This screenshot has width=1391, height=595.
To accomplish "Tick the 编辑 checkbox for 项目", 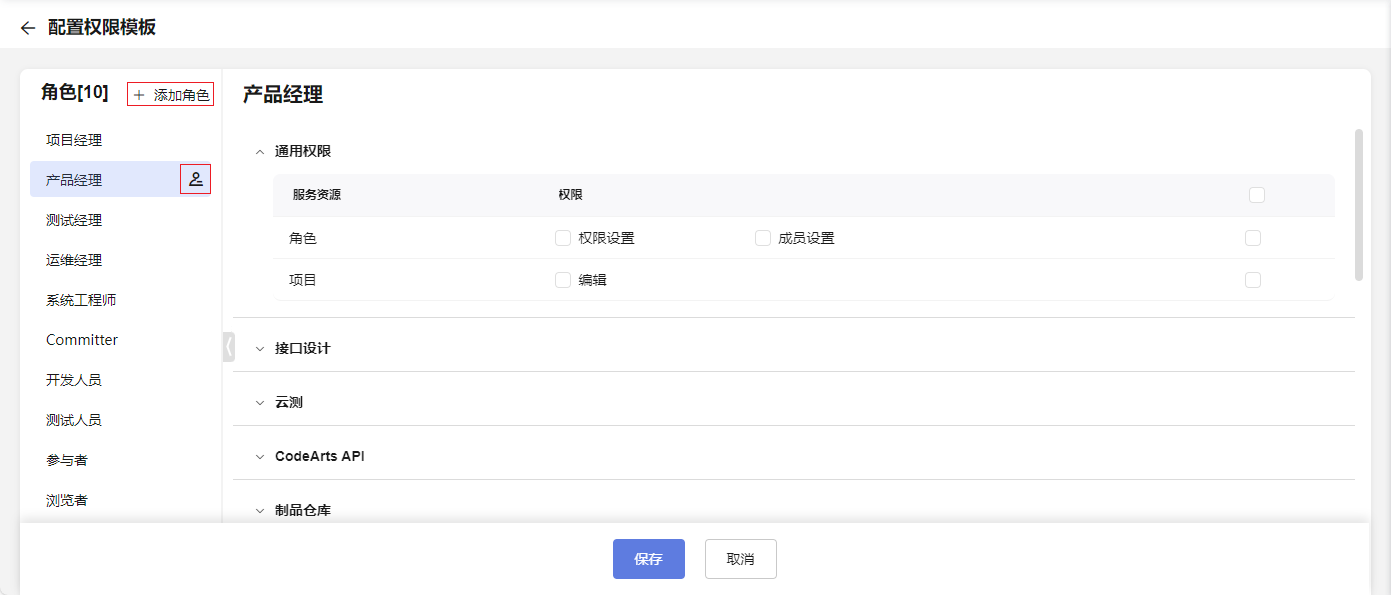I will pos(563,280).
